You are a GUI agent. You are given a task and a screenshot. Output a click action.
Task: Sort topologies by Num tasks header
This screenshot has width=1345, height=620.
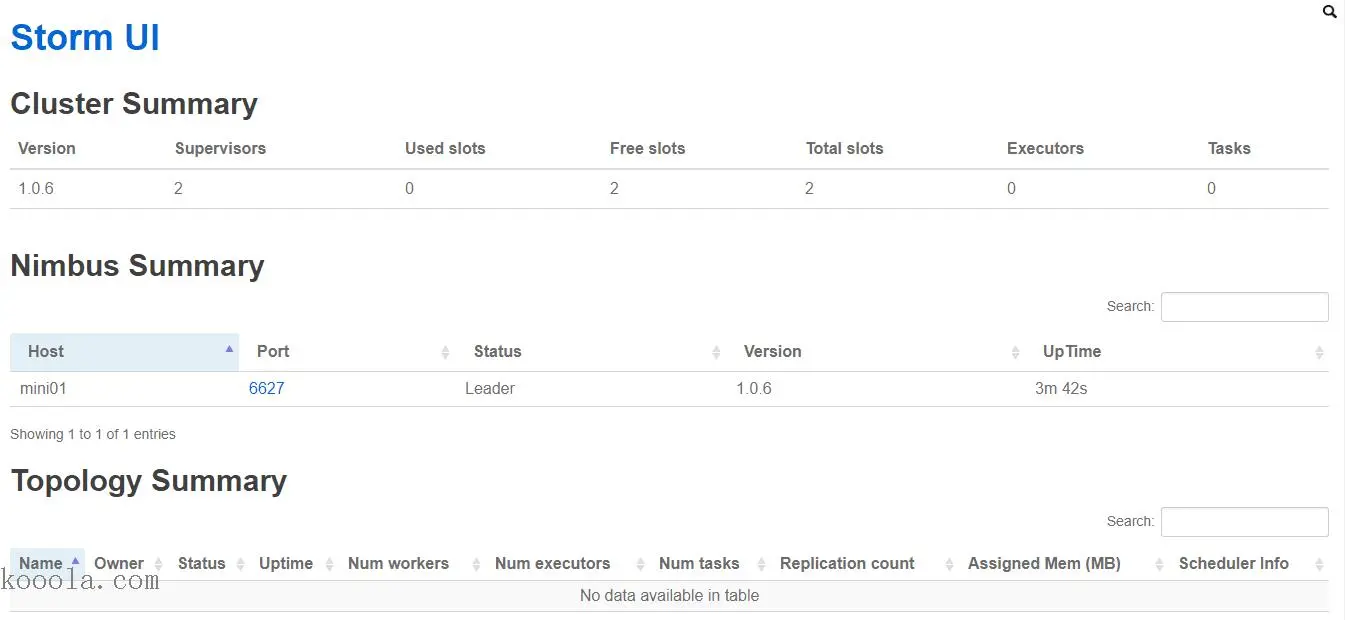[699, 564]
